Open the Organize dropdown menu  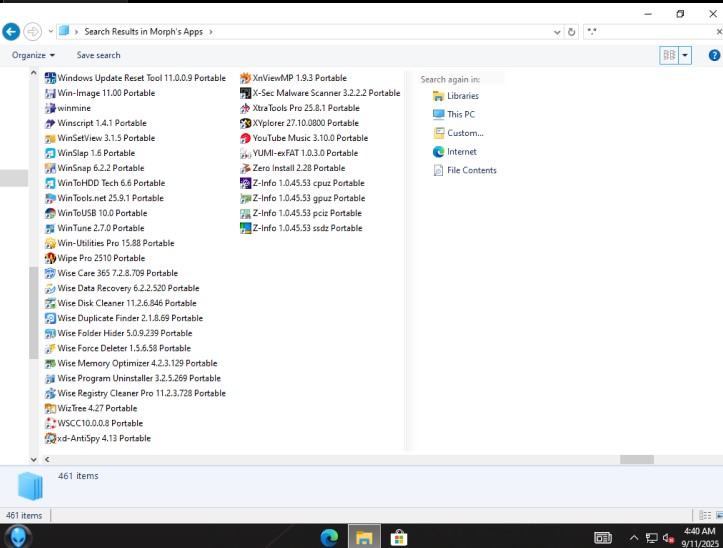33,55
